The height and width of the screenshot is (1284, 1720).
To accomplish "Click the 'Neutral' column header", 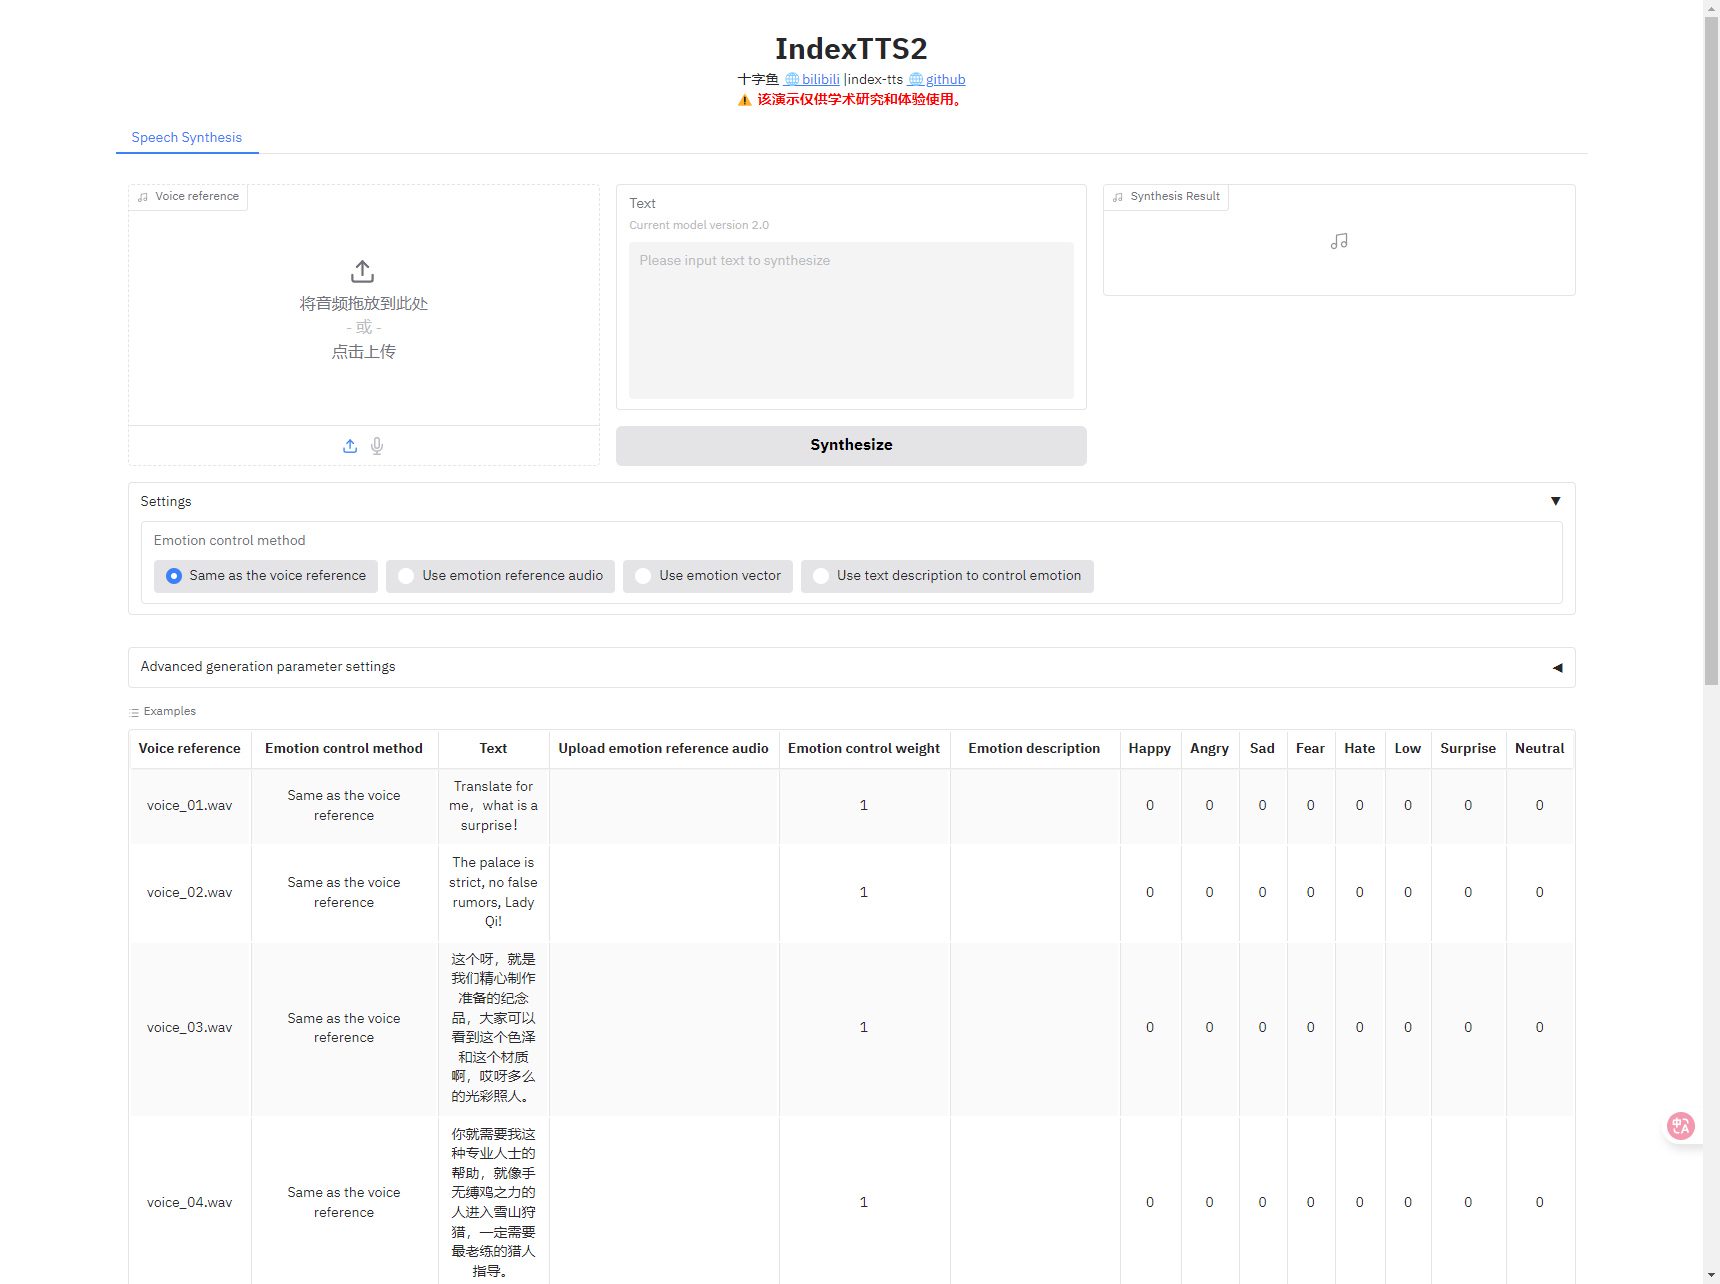I will pos(1540,749).
